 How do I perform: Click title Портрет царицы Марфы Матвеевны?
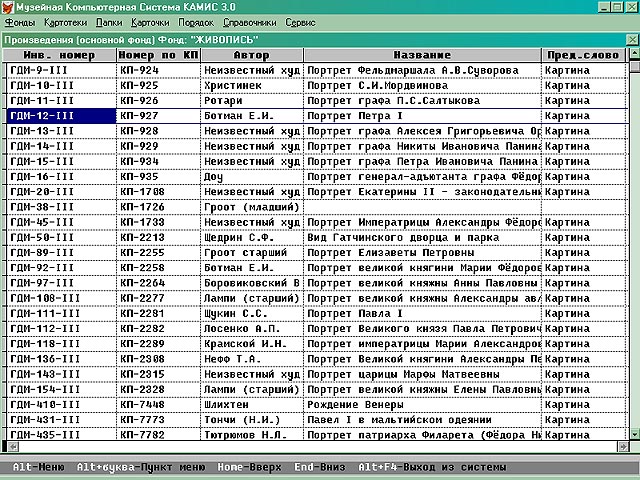(403, 374)
